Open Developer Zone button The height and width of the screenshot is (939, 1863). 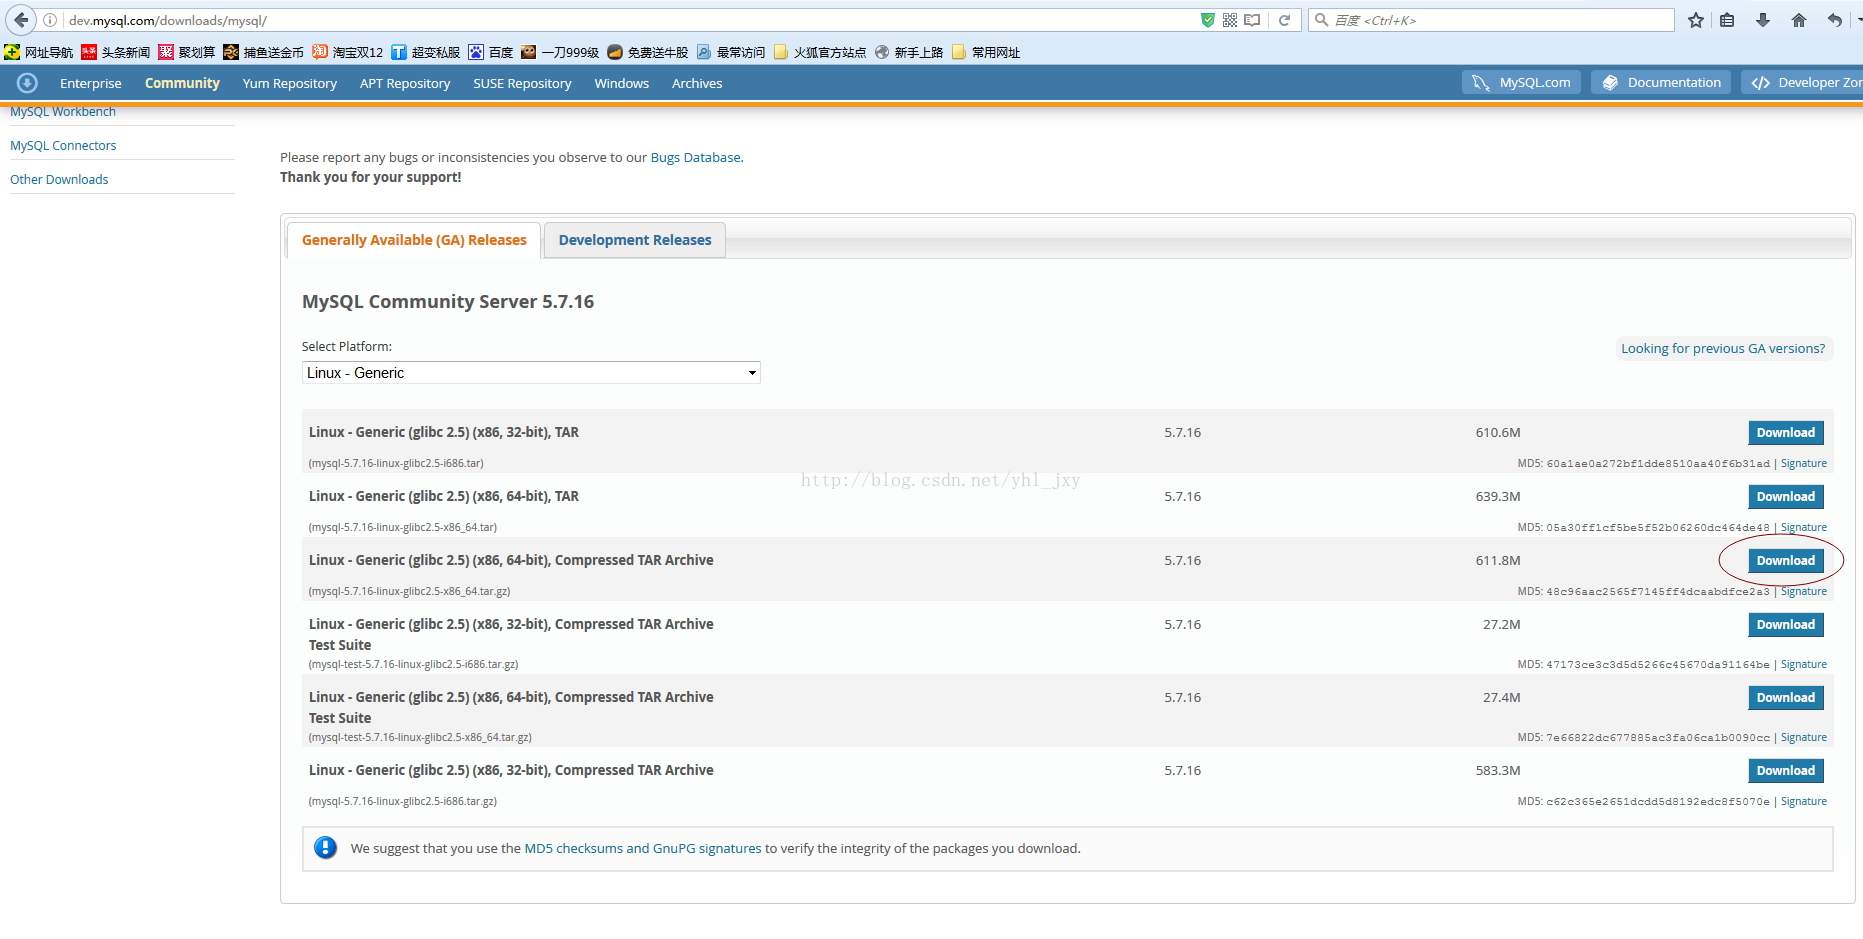tap(1802, 82)
